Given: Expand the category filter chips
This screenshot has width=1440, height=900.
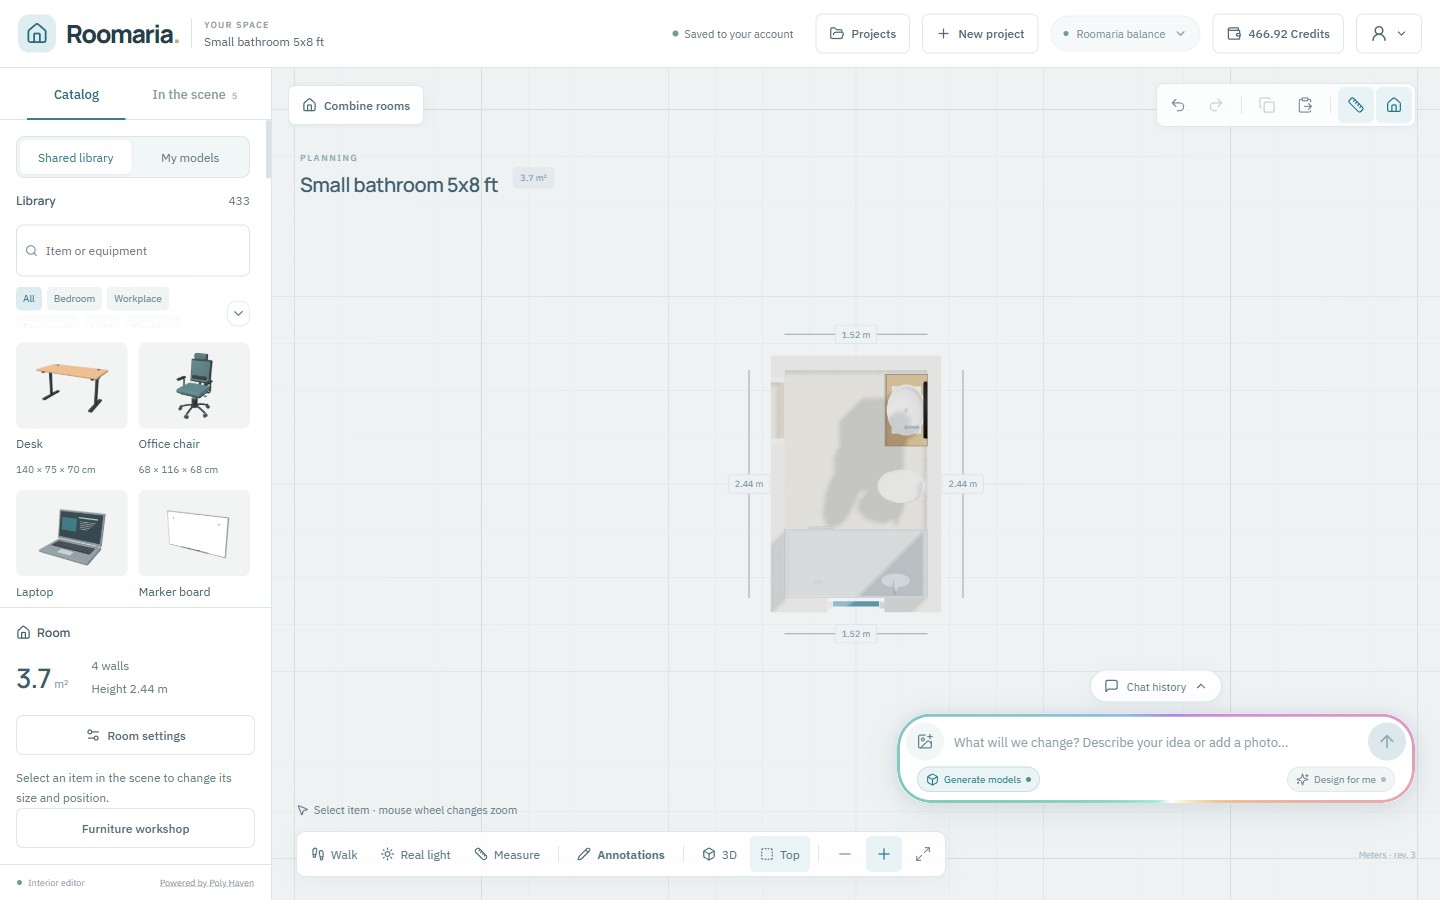Looking at the screenshot, I should pyautogui.click(x=238, y=313).
